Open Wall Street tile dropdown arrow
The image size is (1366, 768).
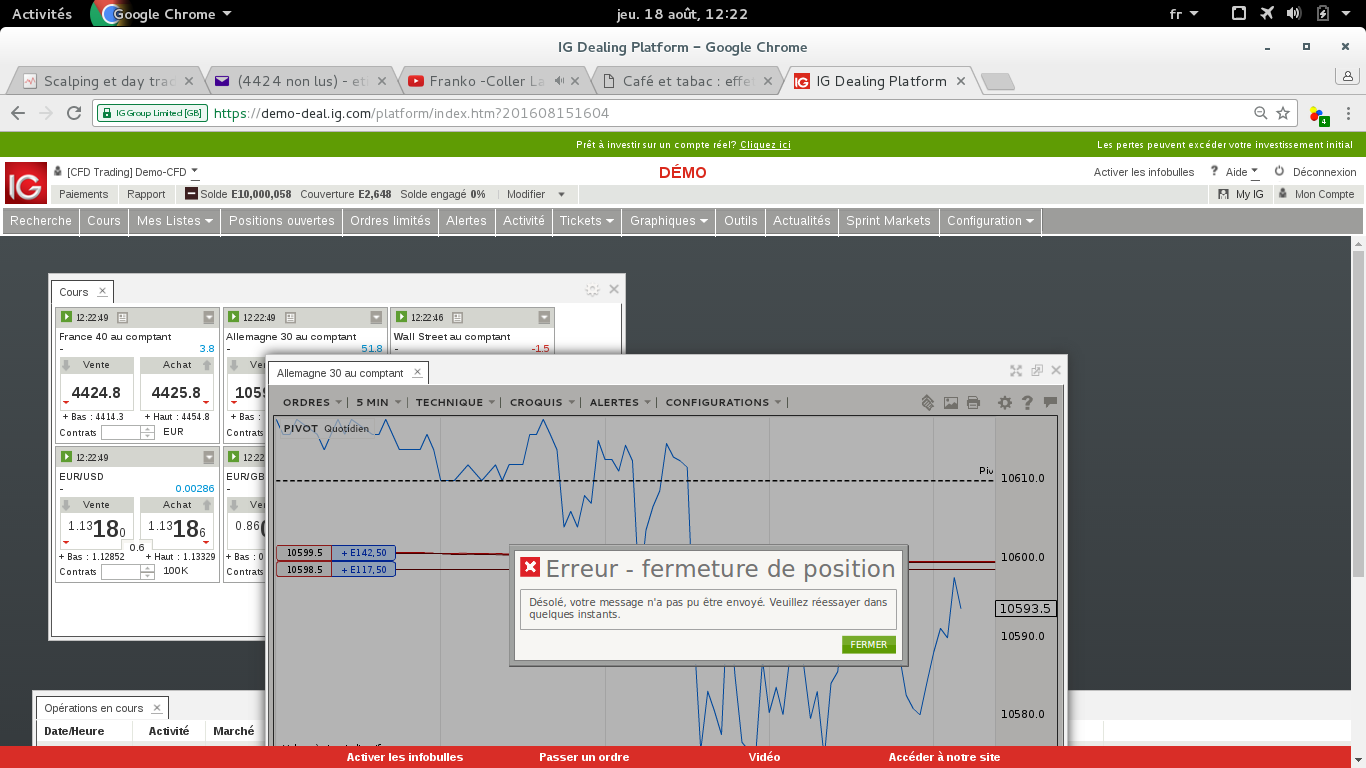pyautogui.click(x=544, y=317)
